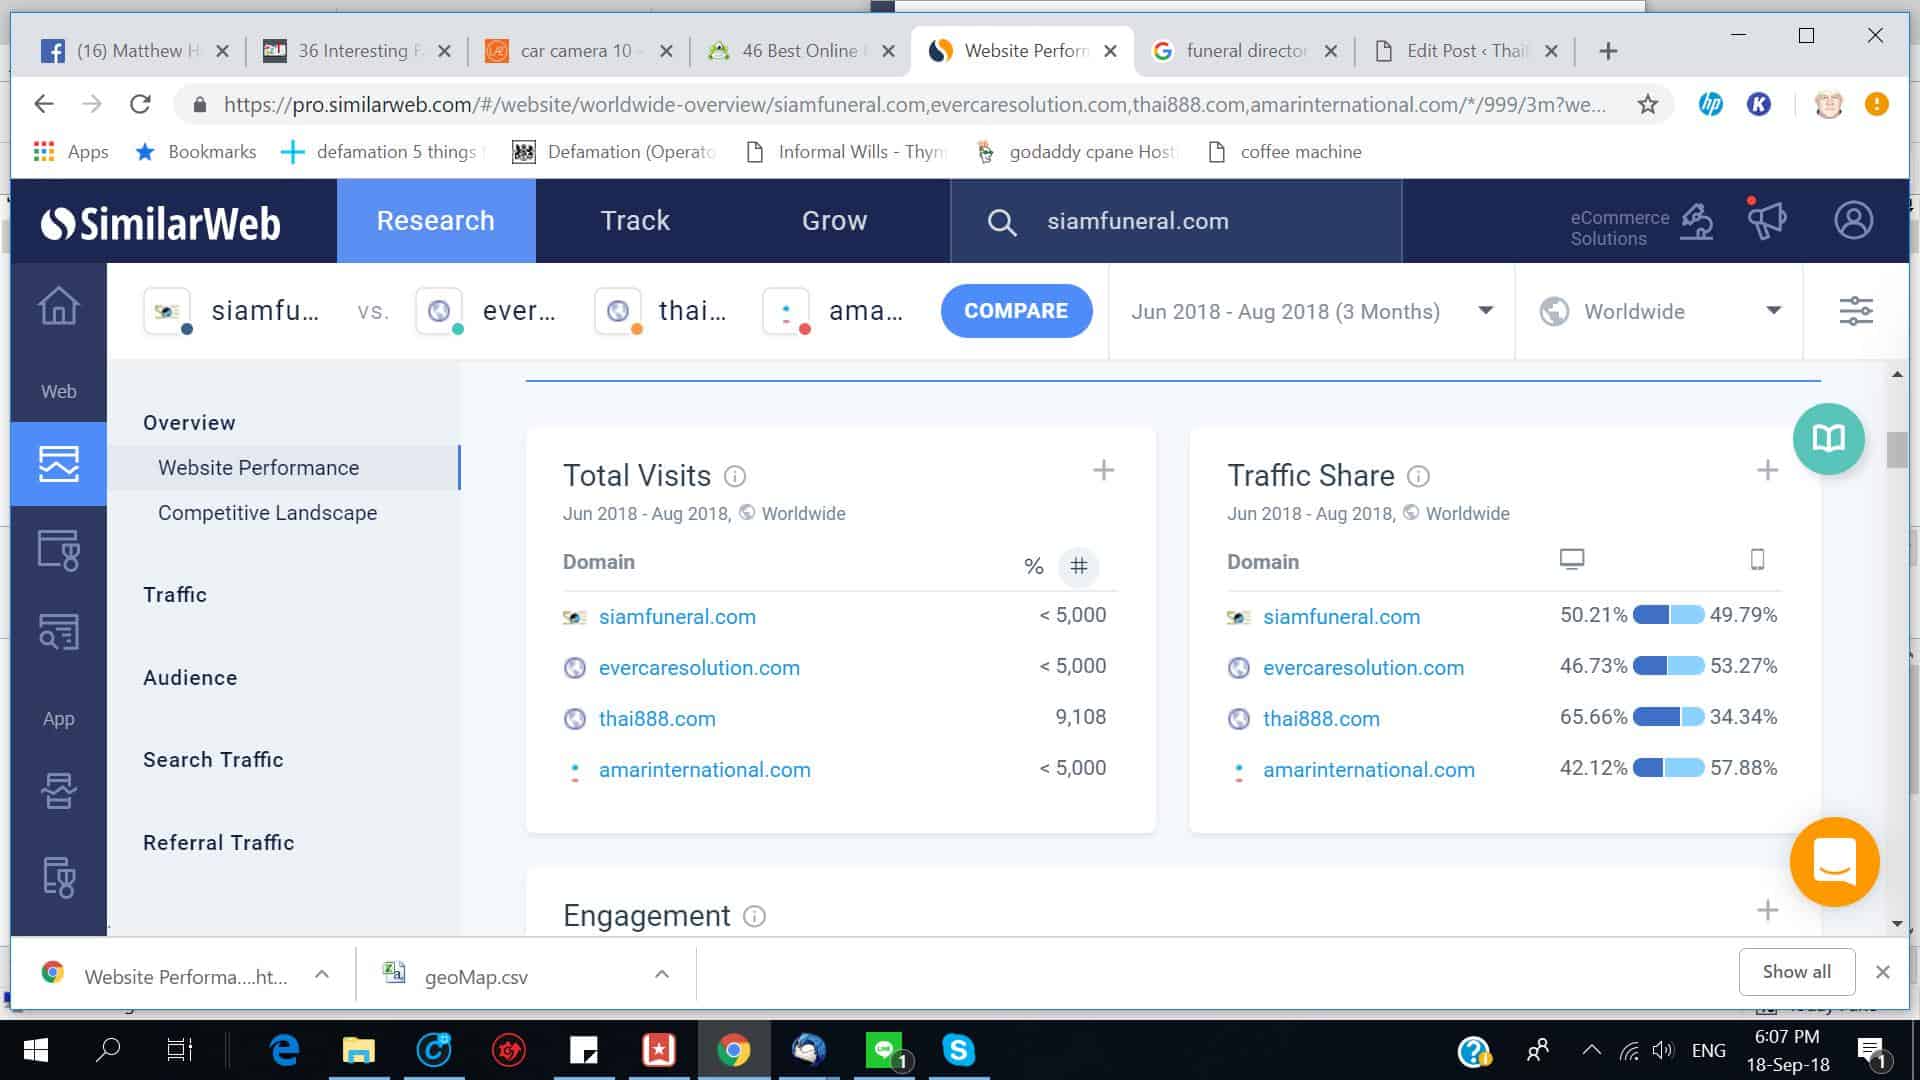Bookmark page with the star icon
1920x1080 pixels.
tap(1647, 104)
